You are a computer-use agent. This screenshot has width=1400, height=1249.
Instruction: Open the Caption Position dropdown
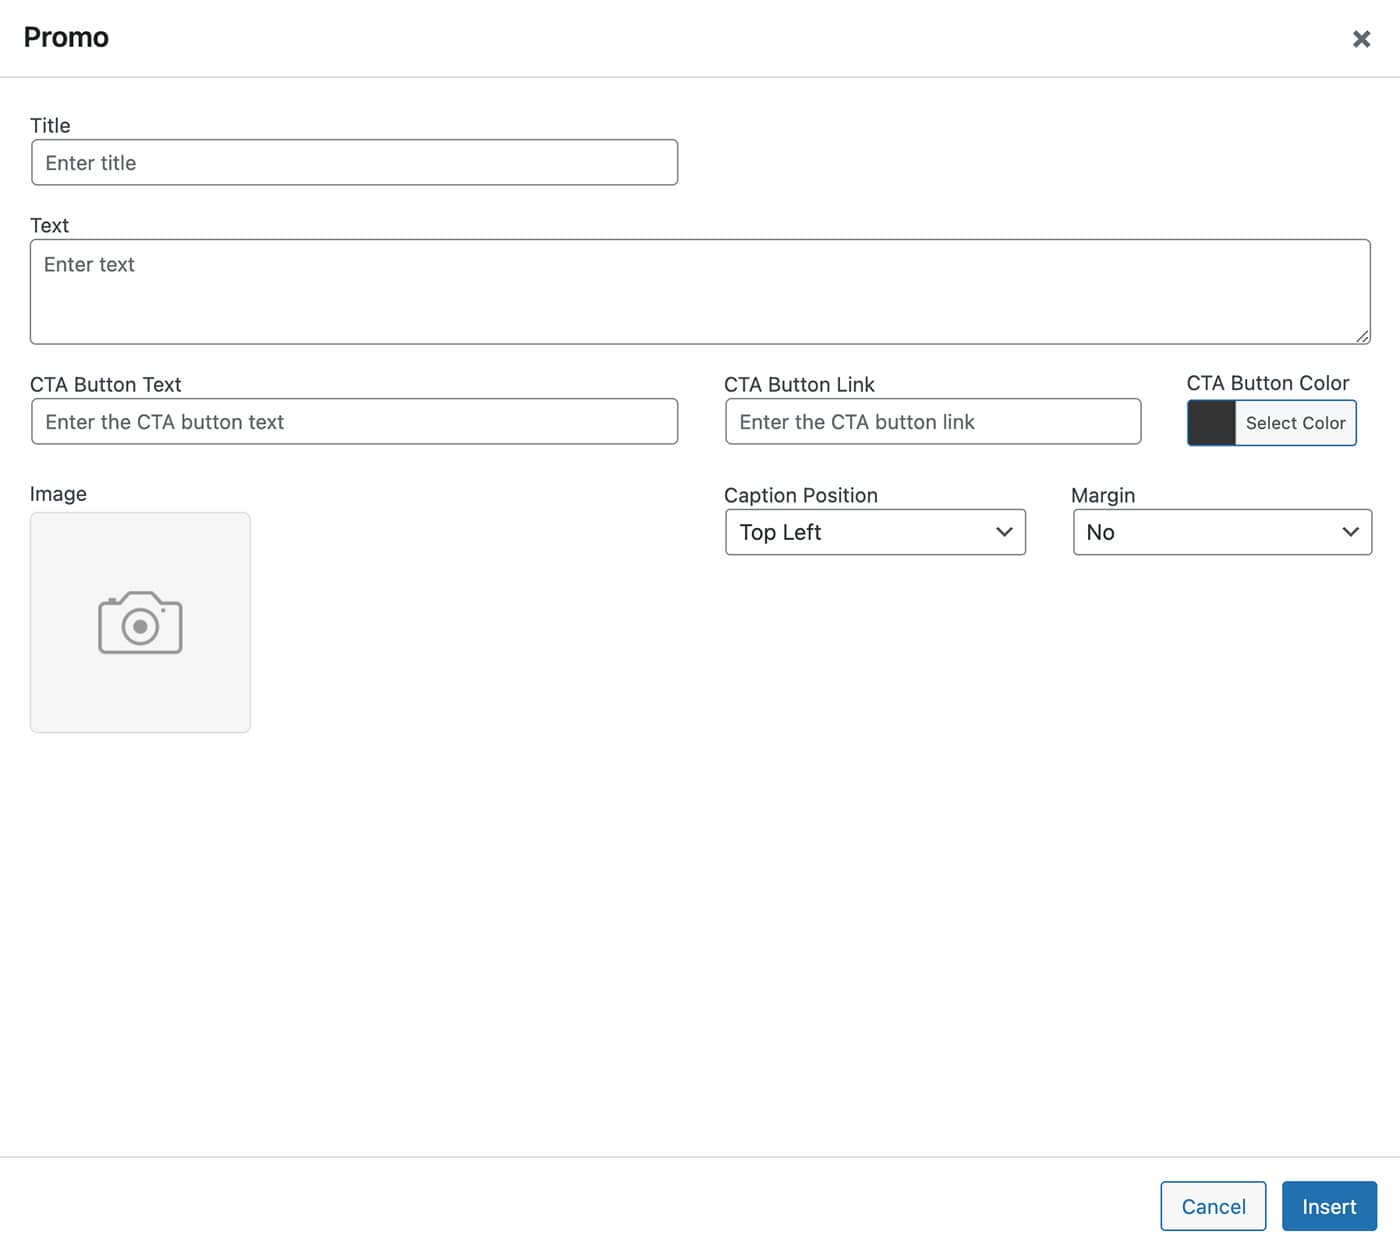(875, 532)
